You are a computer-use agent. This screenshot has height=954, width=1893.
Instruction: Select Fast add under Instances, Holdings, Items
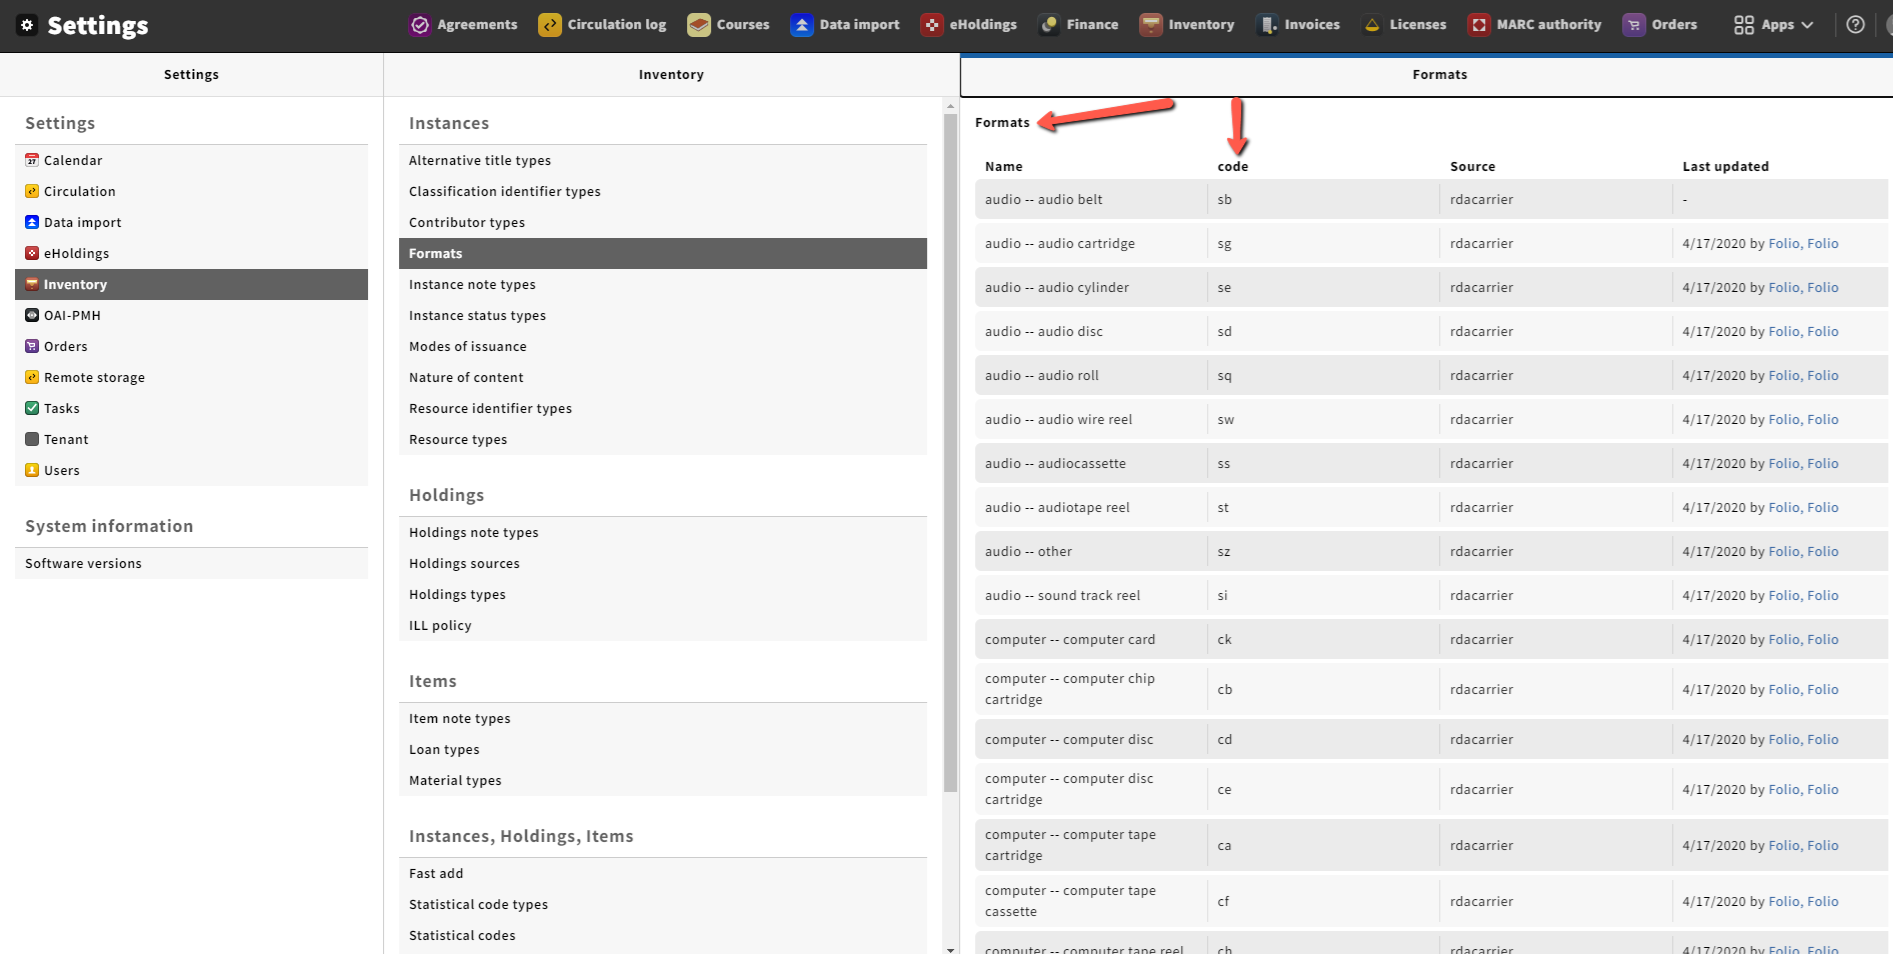point(436,872)
